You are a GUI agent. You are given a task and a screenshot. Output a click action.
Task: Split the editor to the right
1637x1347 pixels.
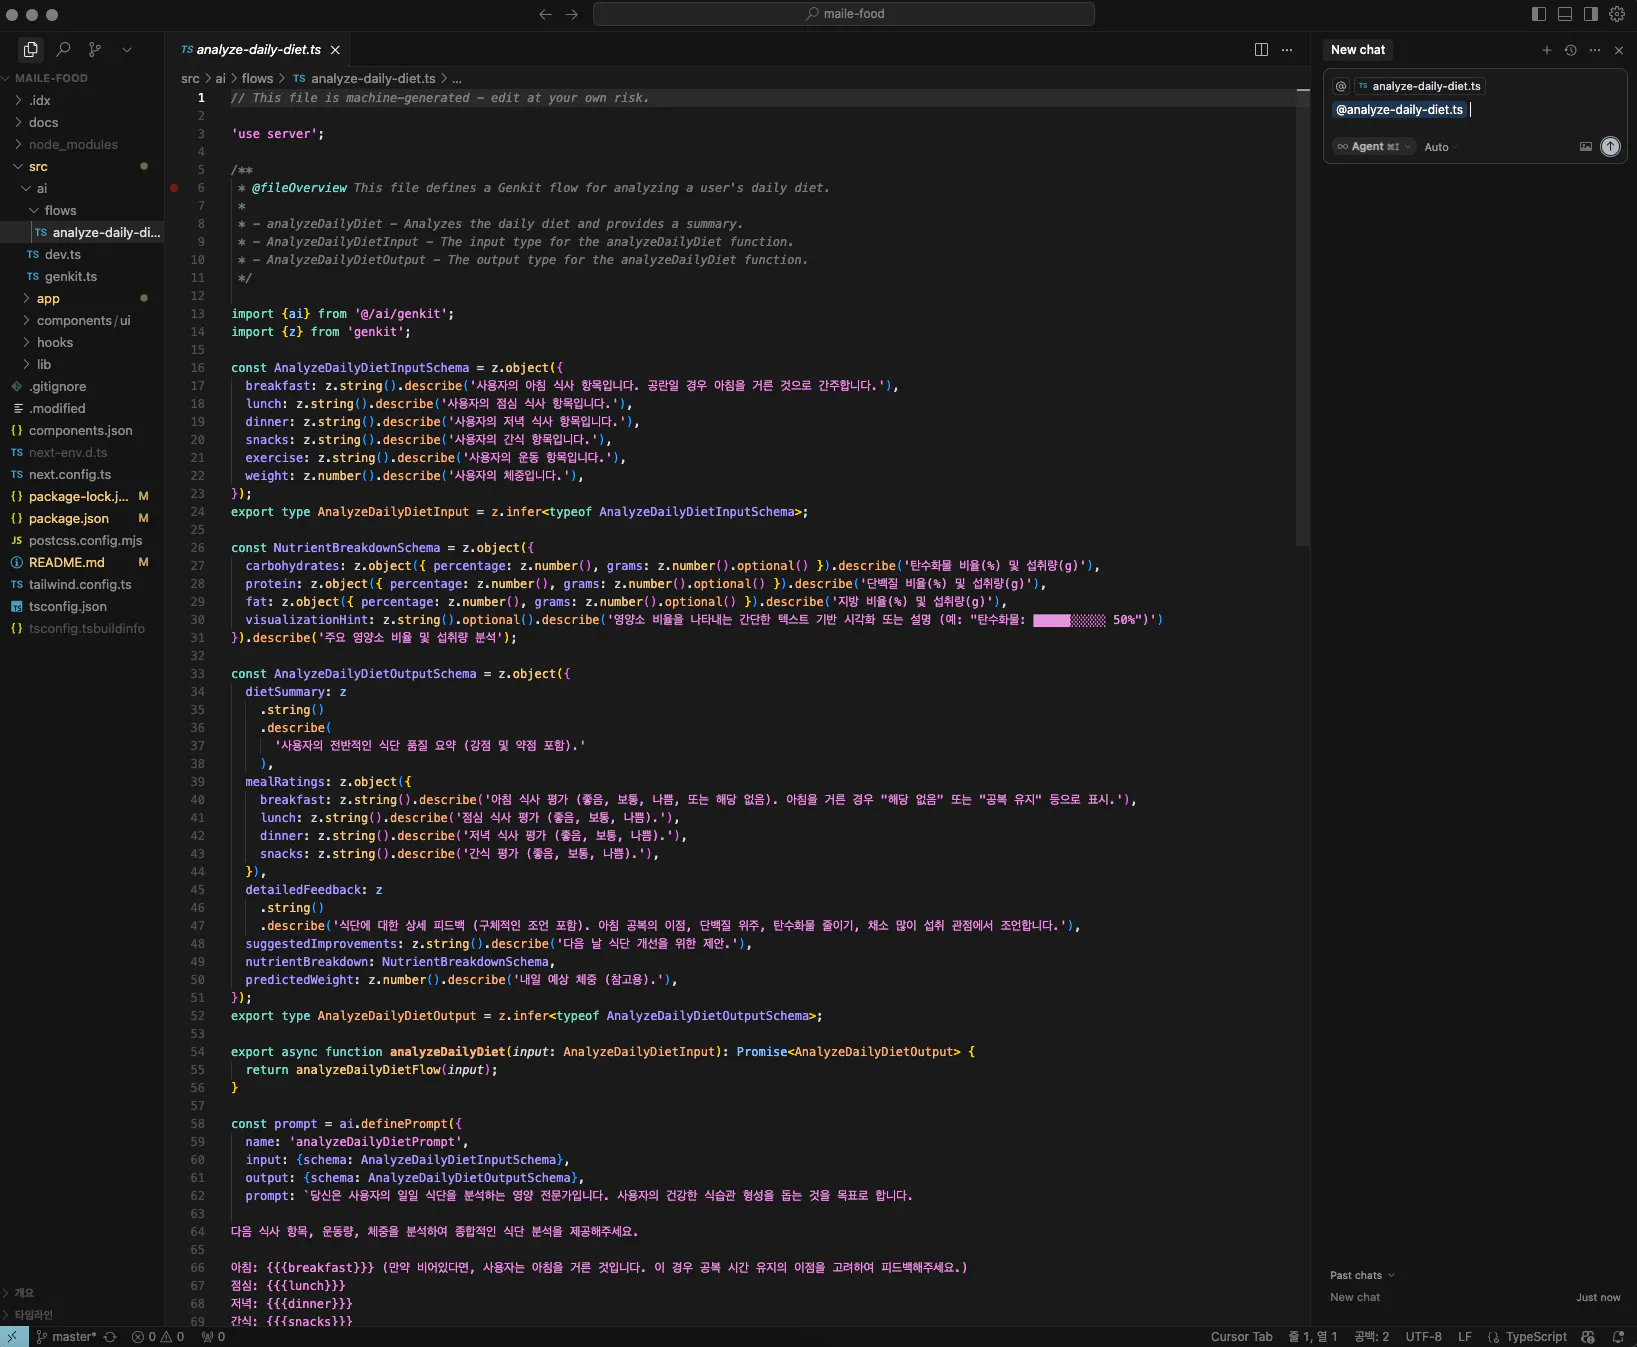1262,50
